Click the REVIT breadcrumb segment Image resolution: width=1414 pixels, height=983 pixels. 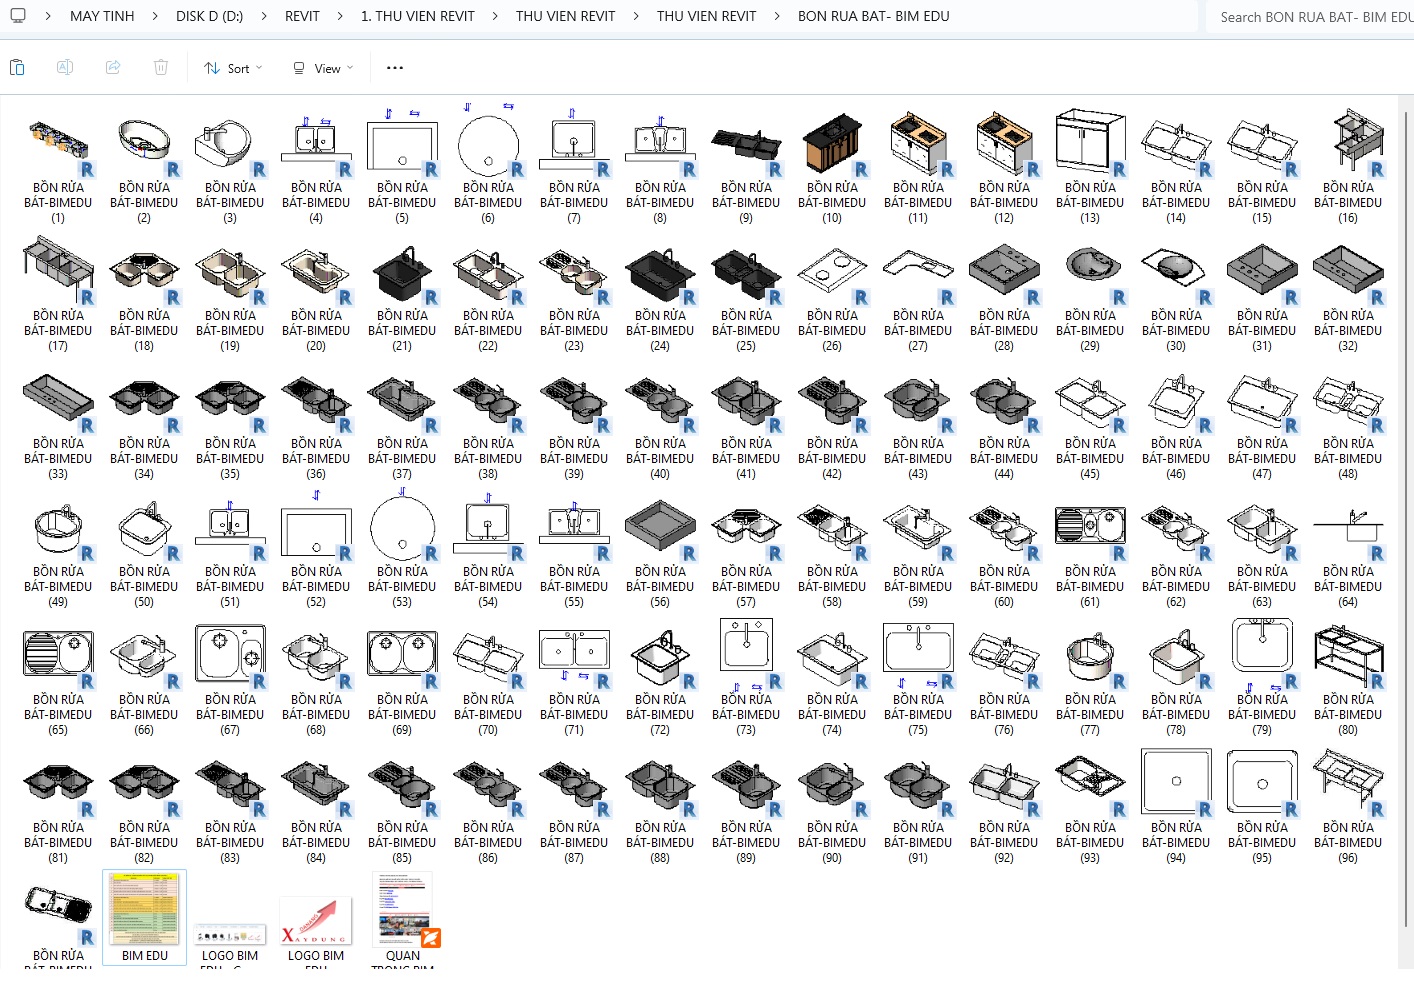tap(302, 16)
